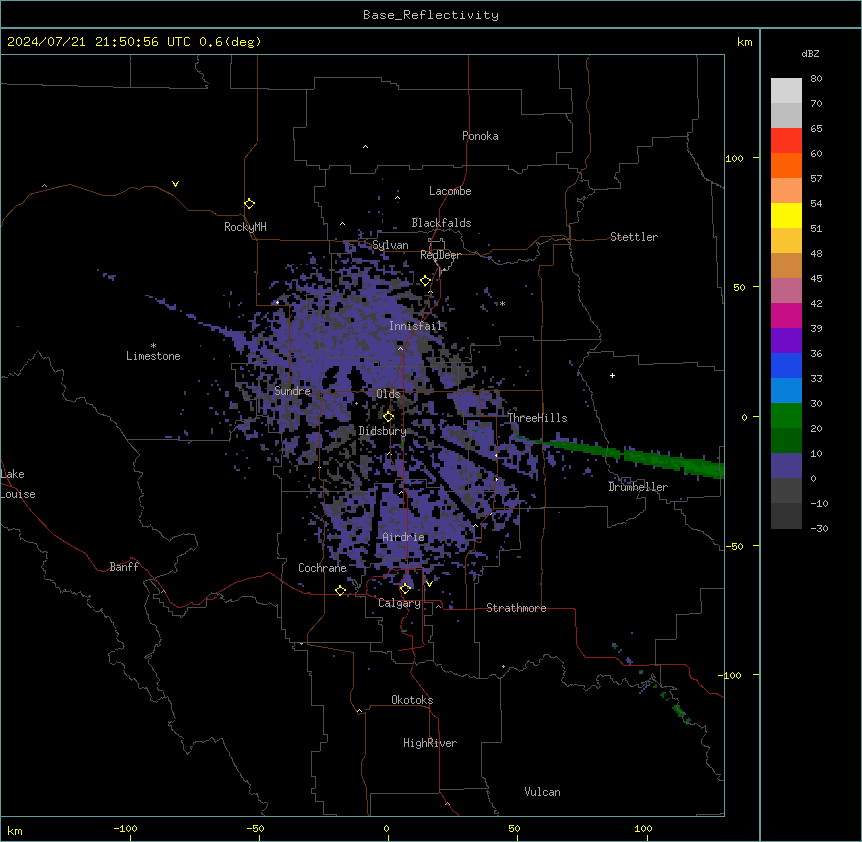Click the ThreeHills city label
Screen dimensions: 862x842
coord(537,418)
